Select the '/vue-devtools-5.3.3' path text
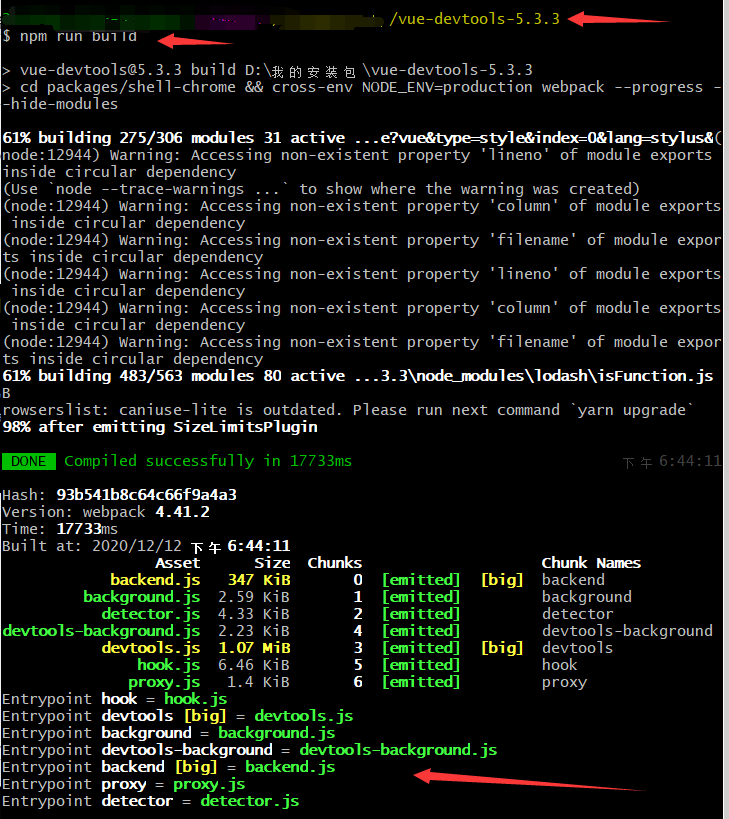The height and width of the screenshot is (819, 729). click(475, 19)
